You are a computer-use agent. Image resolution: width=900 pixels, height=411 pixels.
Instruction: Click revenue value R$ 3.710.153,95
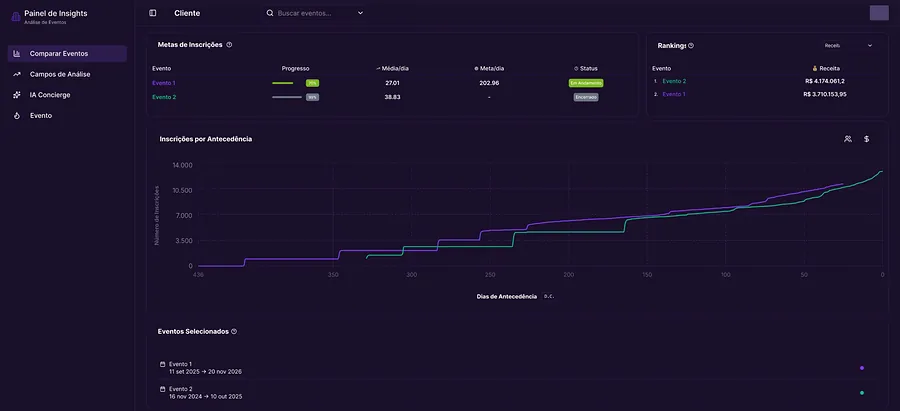point(825,94)
